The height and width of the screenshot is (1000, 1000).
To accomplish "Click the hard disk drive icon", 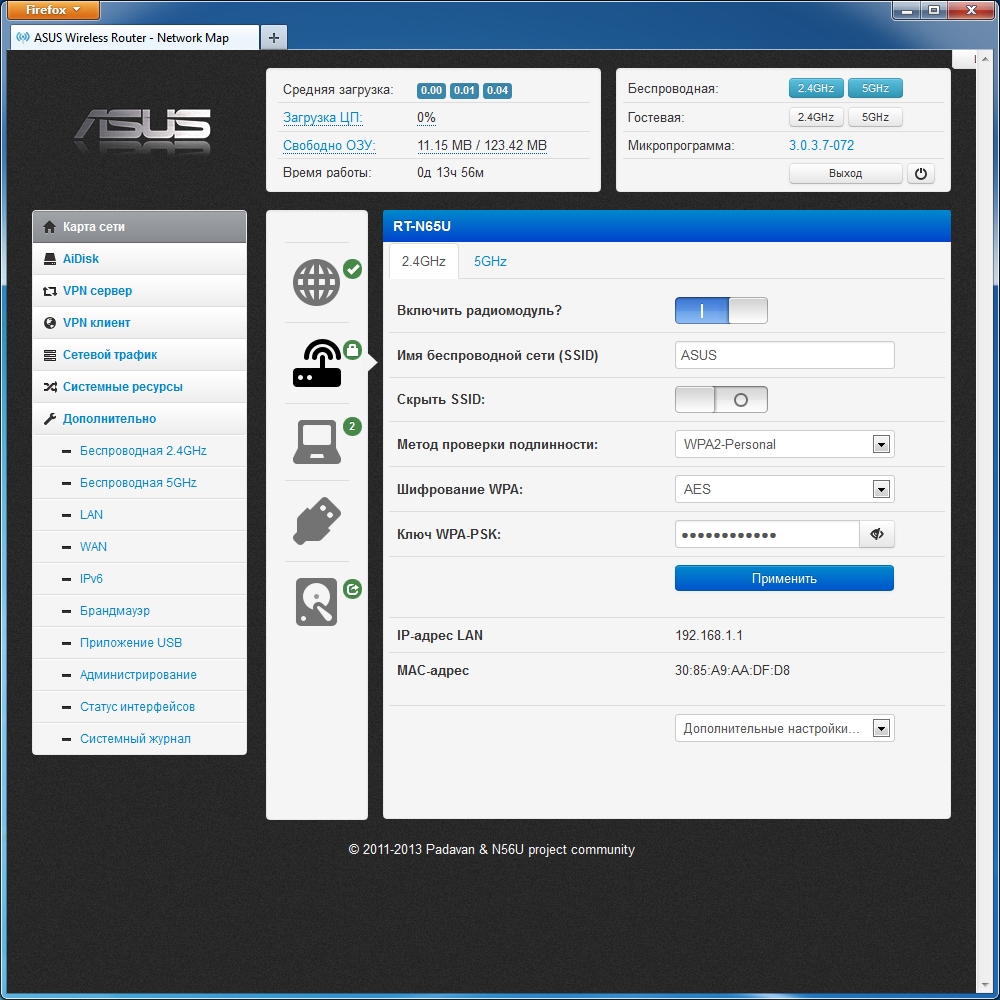I will coord(316,601).
